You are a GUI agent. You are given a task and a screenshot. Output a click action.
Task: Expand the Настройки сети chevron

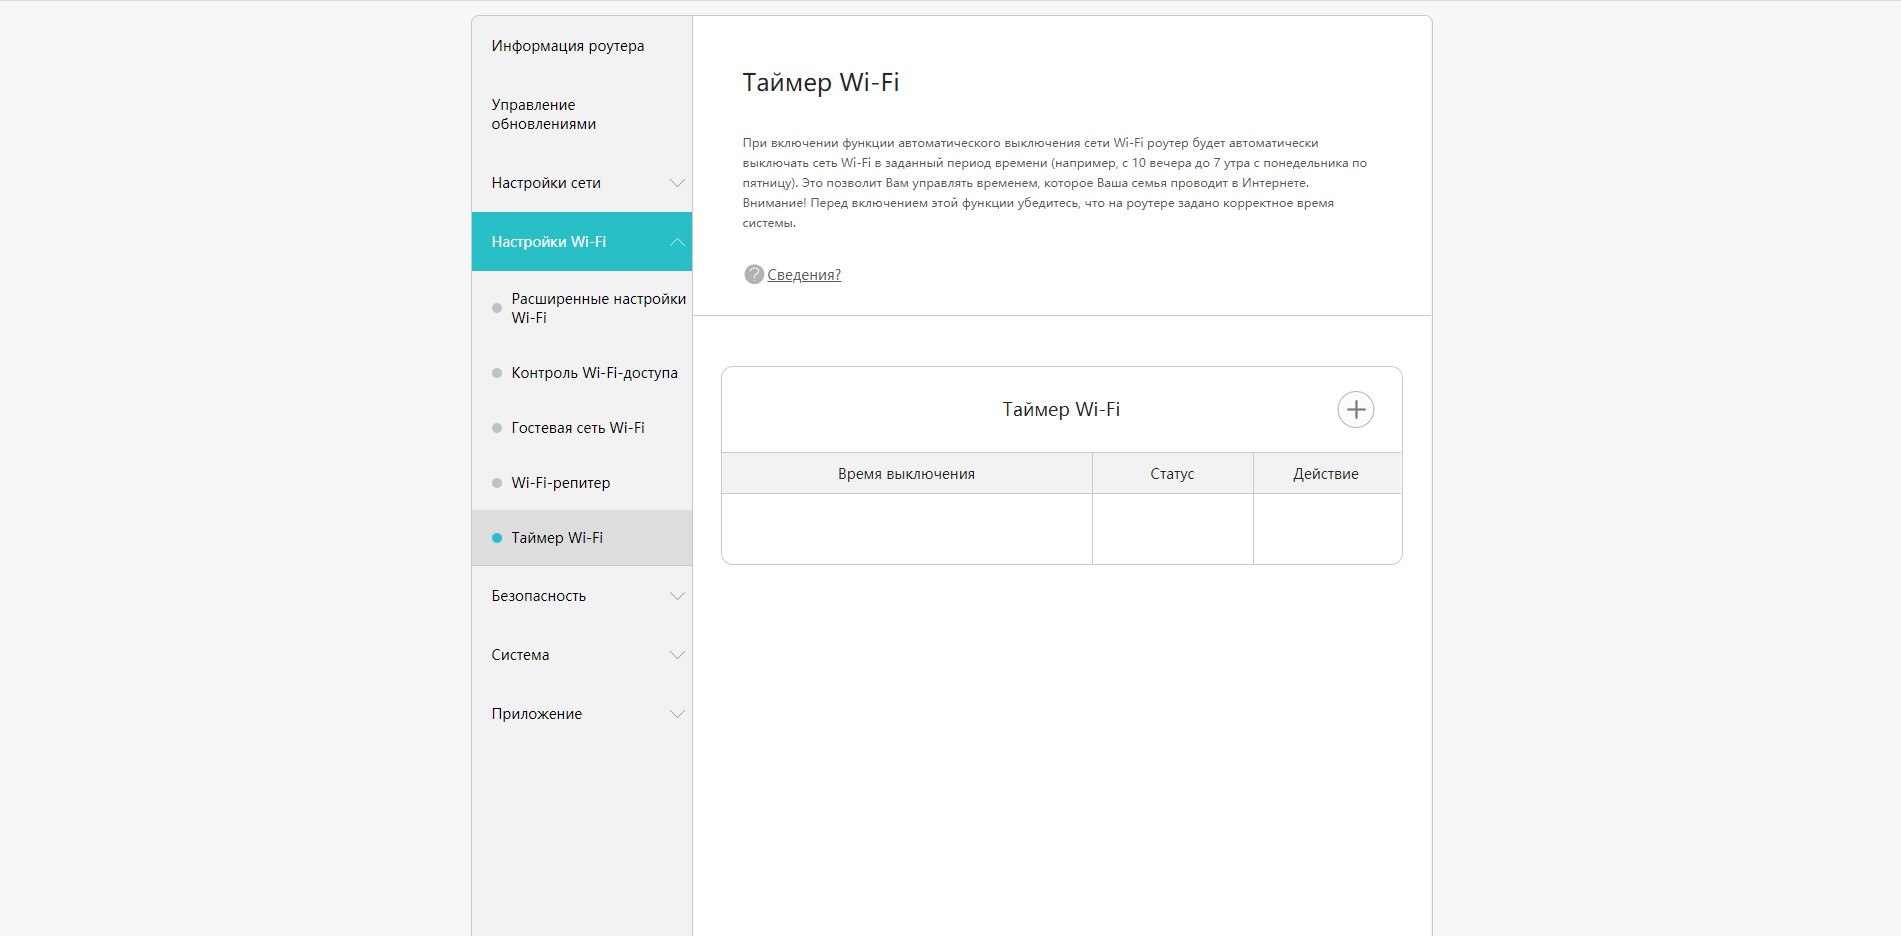677,183
